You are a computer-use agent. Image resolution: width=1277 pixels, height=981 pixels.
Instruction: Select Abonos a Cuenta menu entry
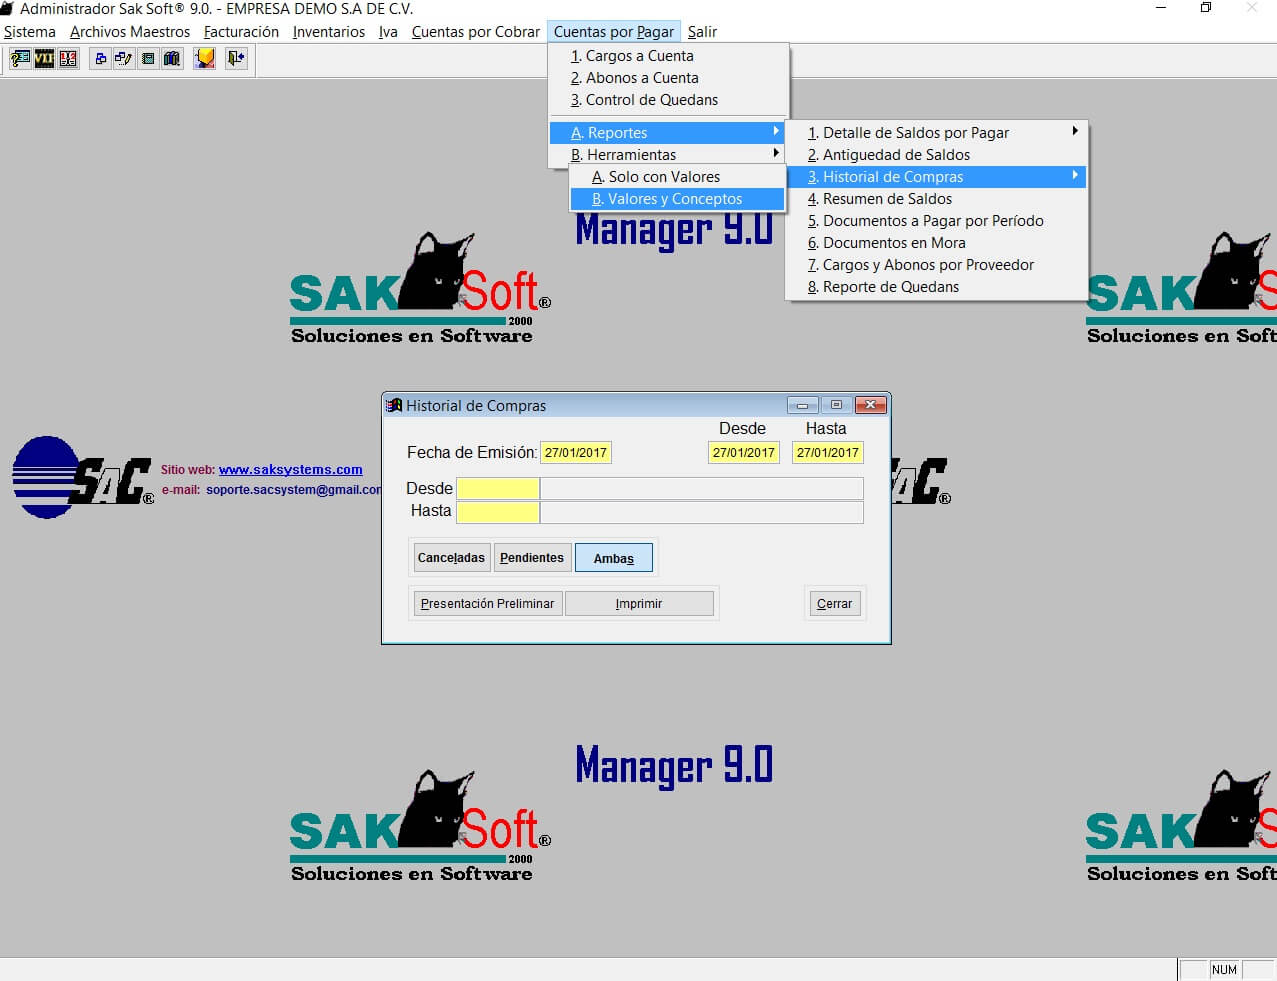click(669, 78)
